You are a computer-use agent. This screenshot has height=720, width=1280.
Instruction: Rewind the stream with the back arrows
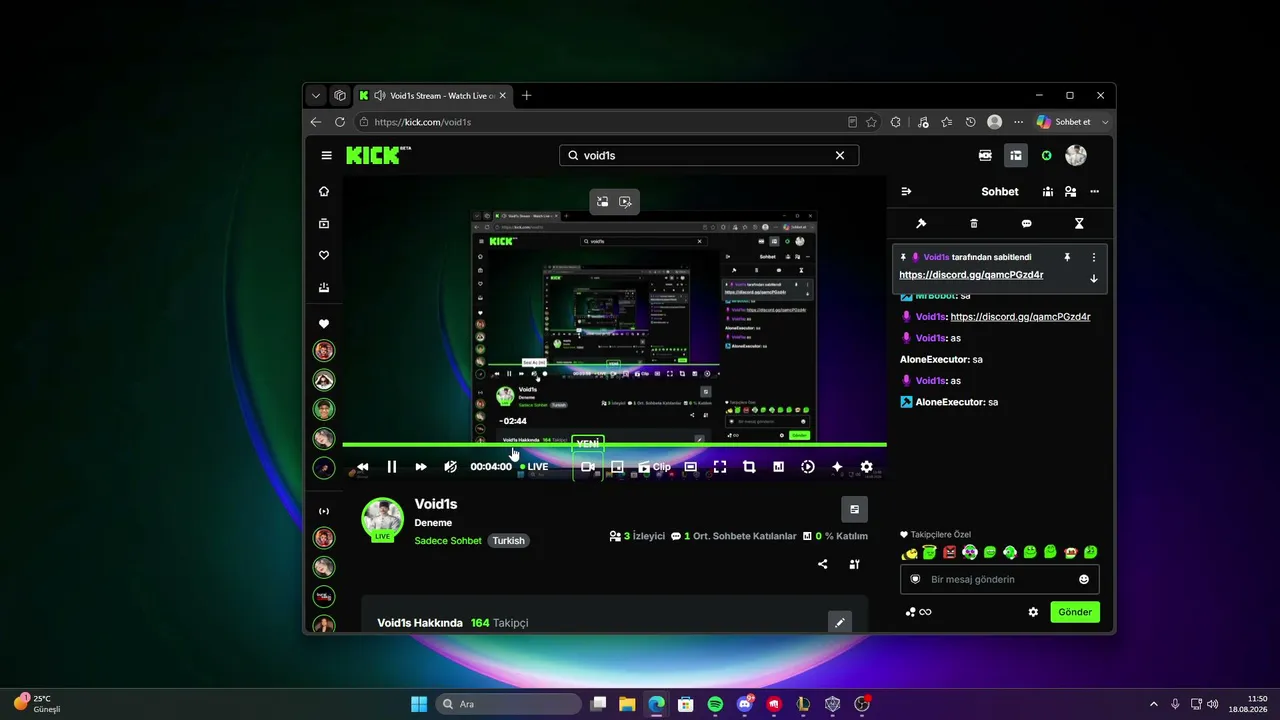click(x=363, y=467)
